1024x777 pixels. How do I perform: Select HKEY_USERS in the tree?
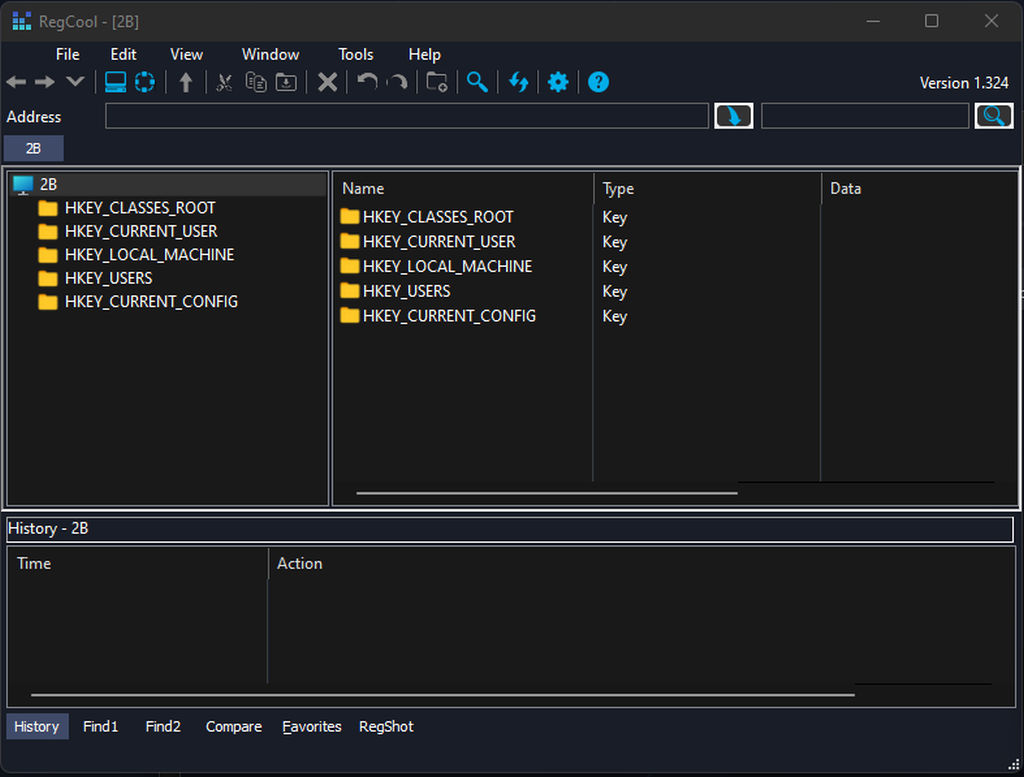click(x=108, y=279)
